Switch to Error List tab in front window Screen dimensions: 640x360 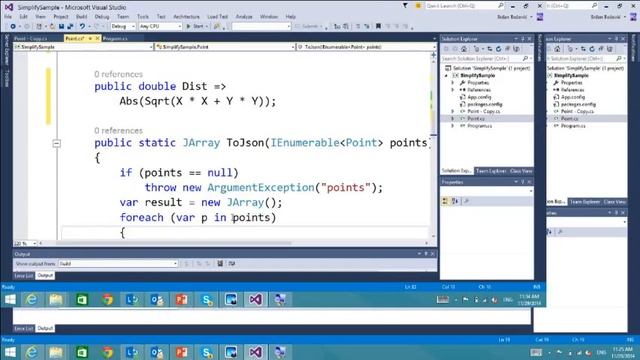[23, 276]
